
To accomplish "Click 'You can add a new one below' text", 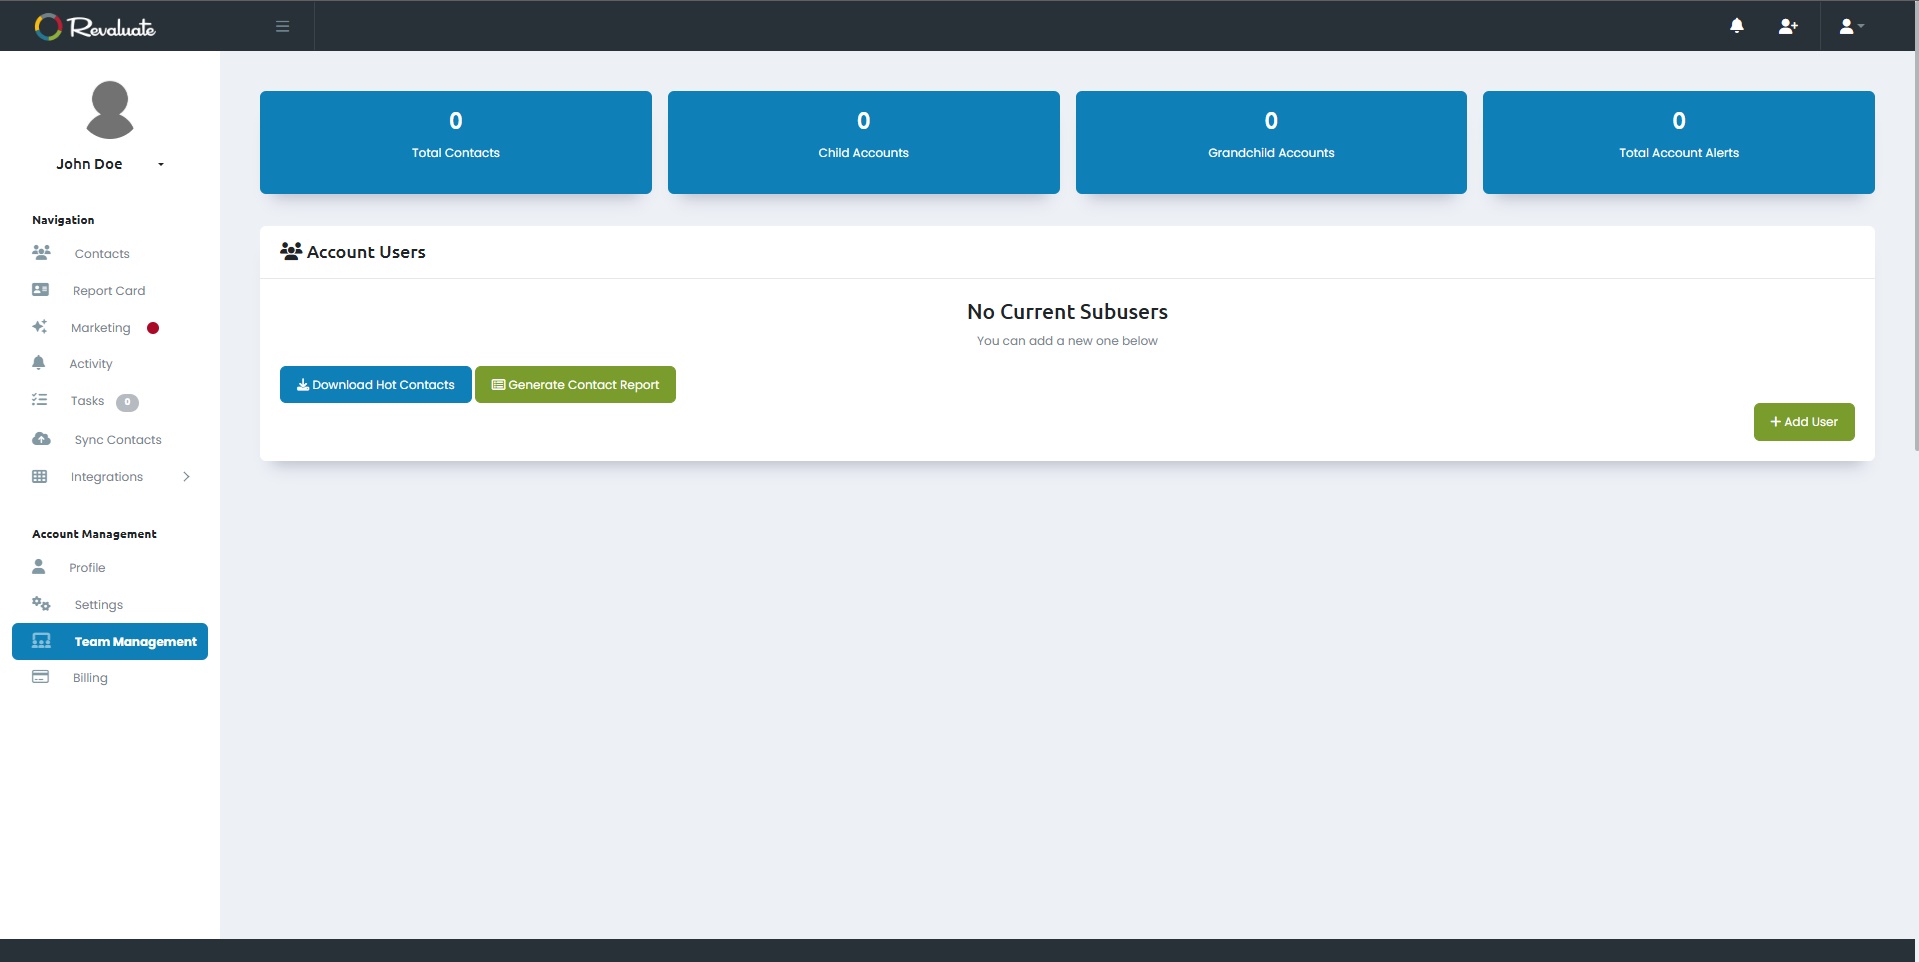I will tap(1067, 341).
